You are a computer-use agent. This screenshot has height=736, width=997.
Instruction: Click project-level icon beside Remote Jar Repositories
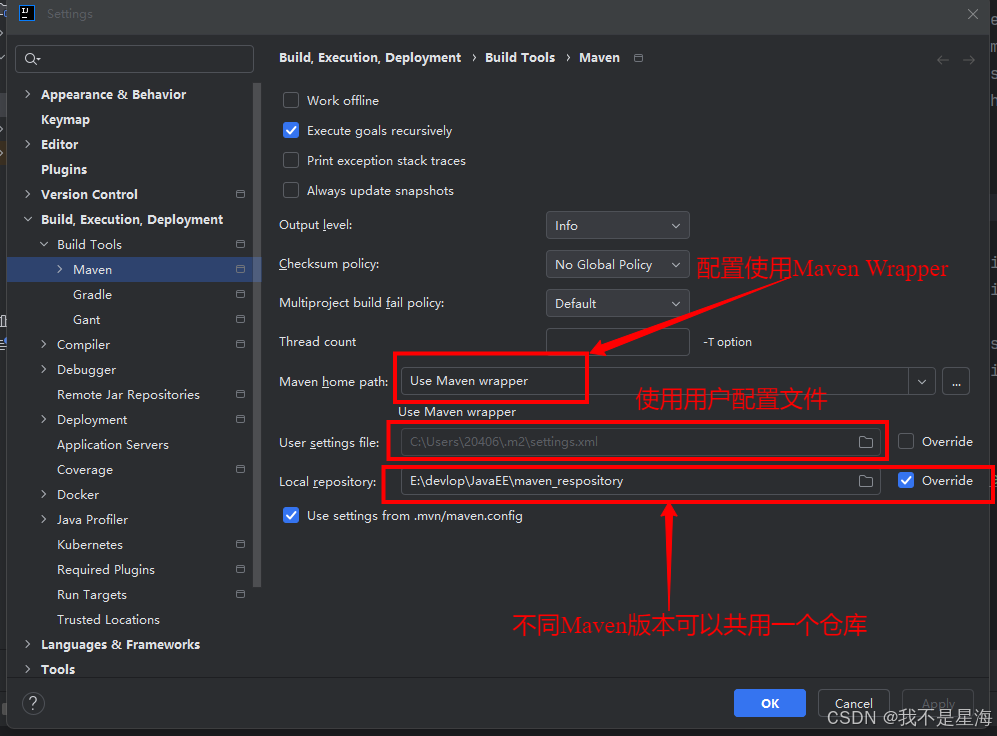coord(240,394)
